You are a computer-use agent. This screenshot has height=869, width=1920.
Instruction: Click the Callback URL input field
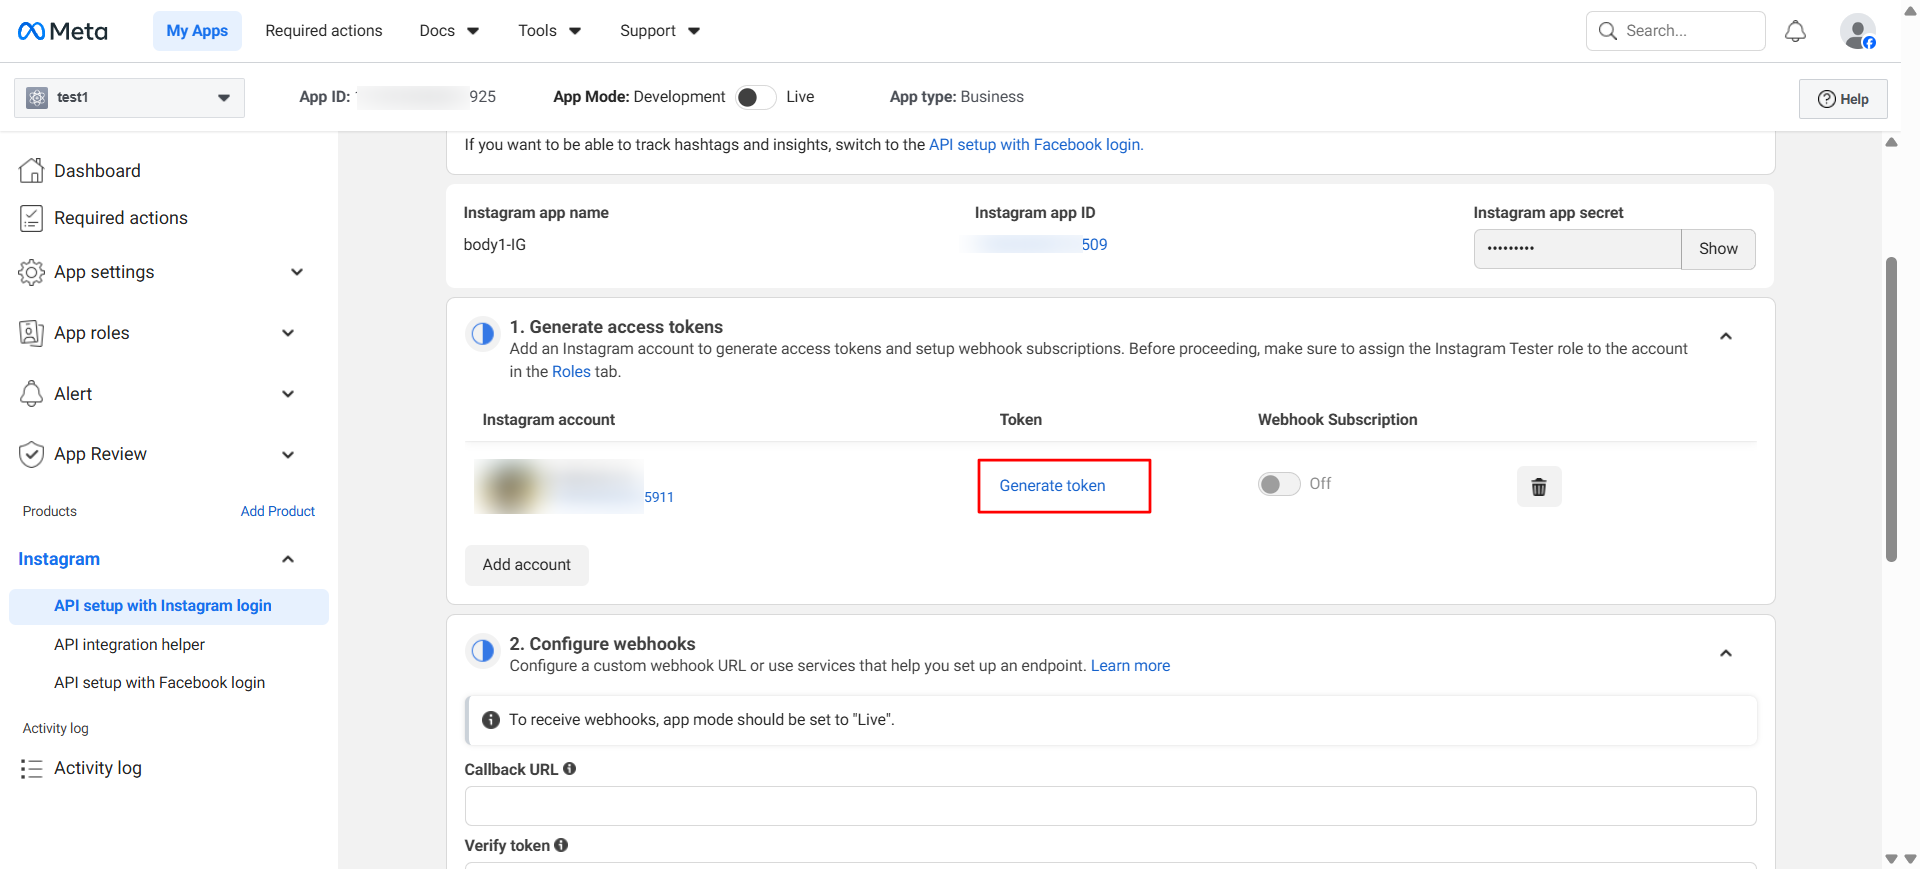[x=1110, y=806]
